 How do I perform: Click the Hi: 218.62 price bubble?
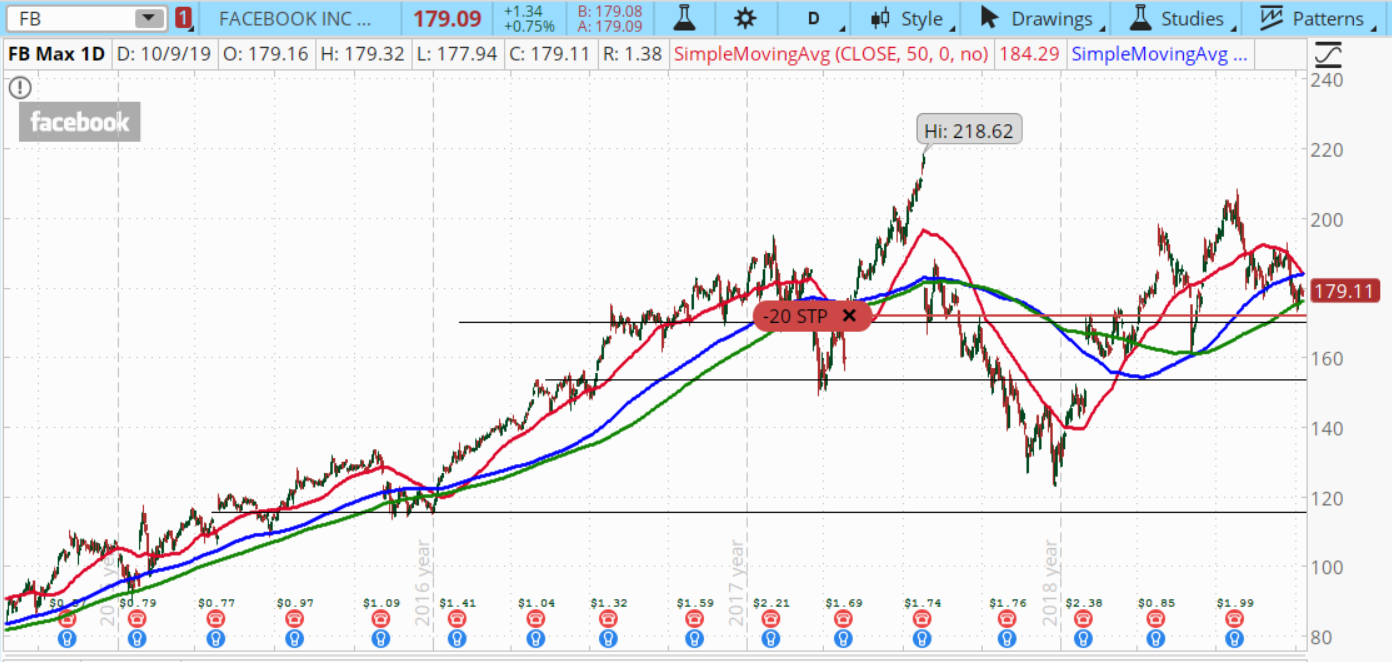coord(971,131)
